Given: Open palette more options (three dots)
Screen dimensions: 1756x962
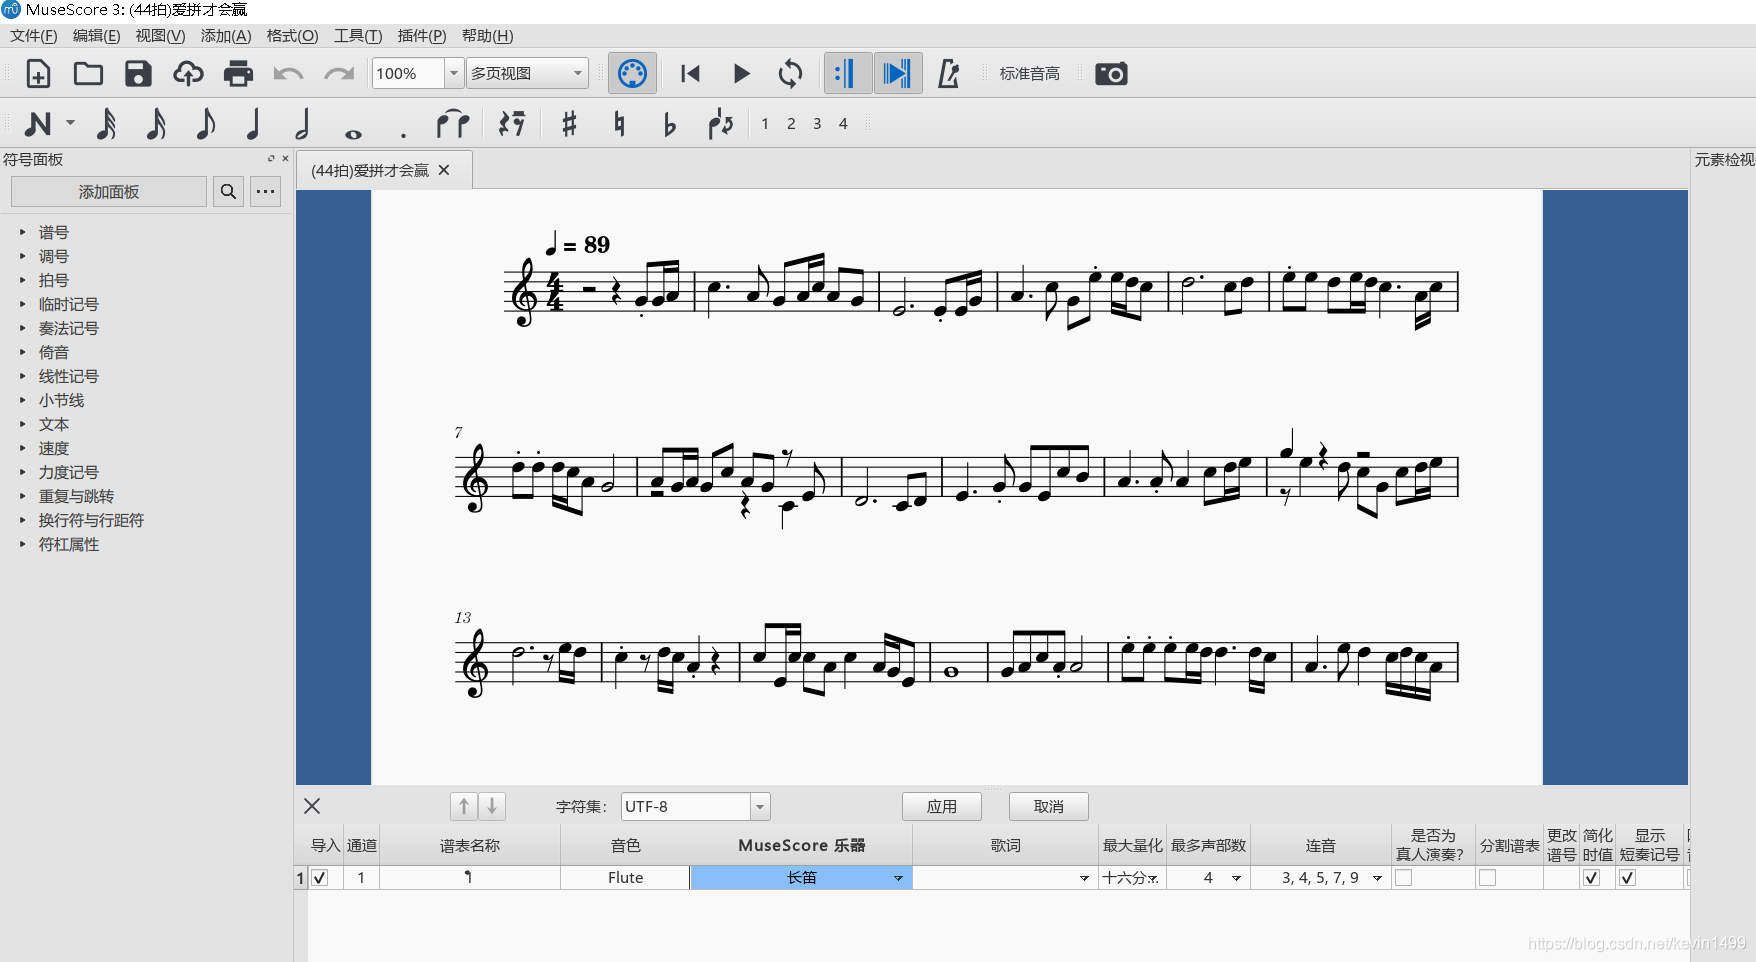Looking at the screenshot, I should [x=265, y=192].
